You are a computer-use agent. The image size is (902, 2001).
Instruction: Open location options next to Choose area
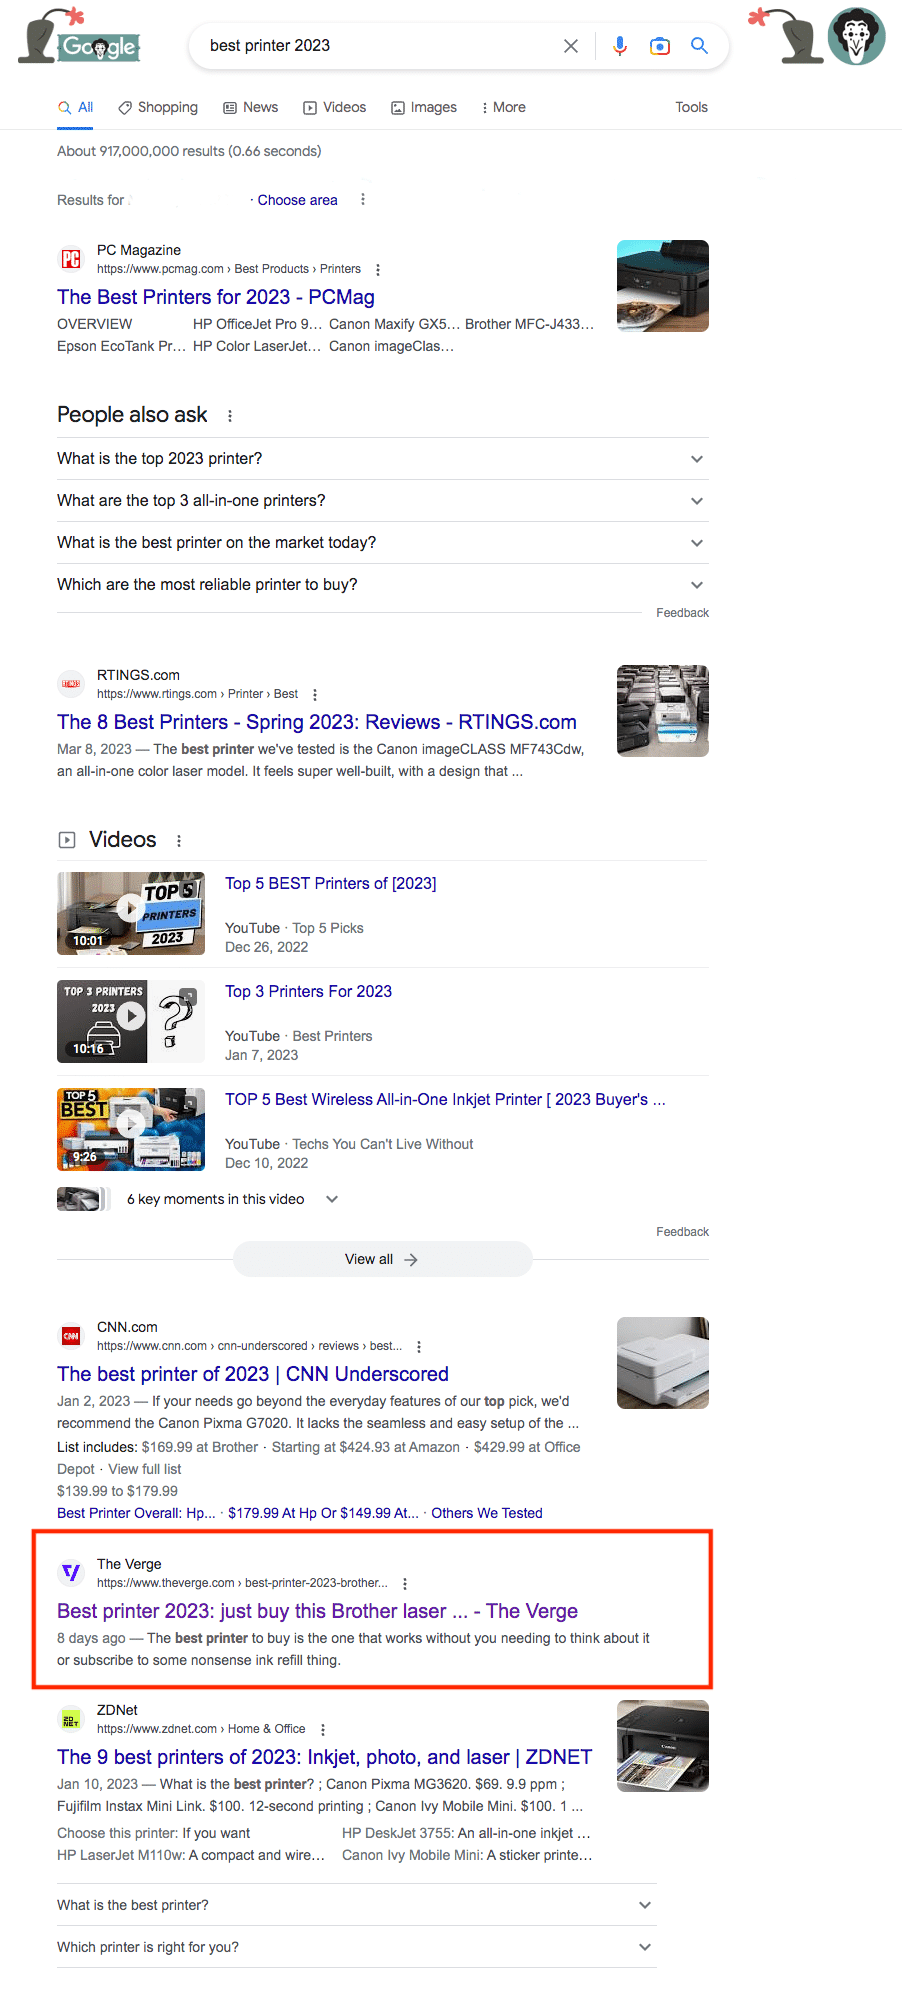tap(363, 200)
